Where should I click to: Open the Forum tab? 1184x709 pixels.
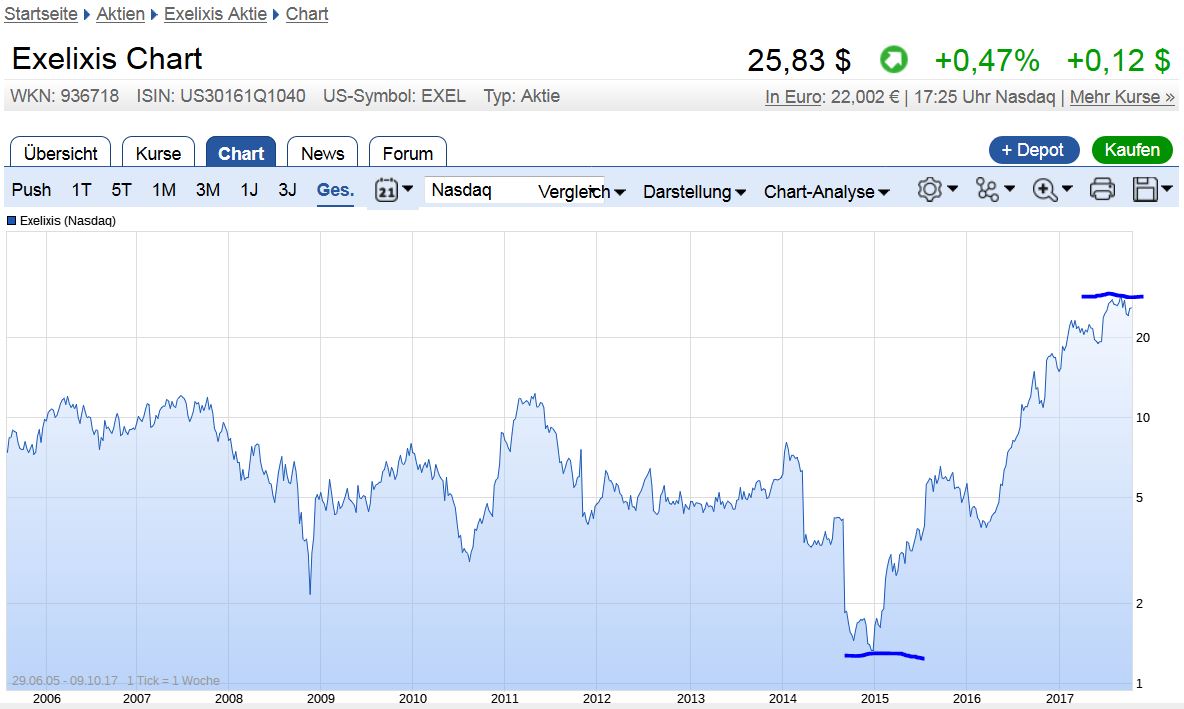[407, 153]
